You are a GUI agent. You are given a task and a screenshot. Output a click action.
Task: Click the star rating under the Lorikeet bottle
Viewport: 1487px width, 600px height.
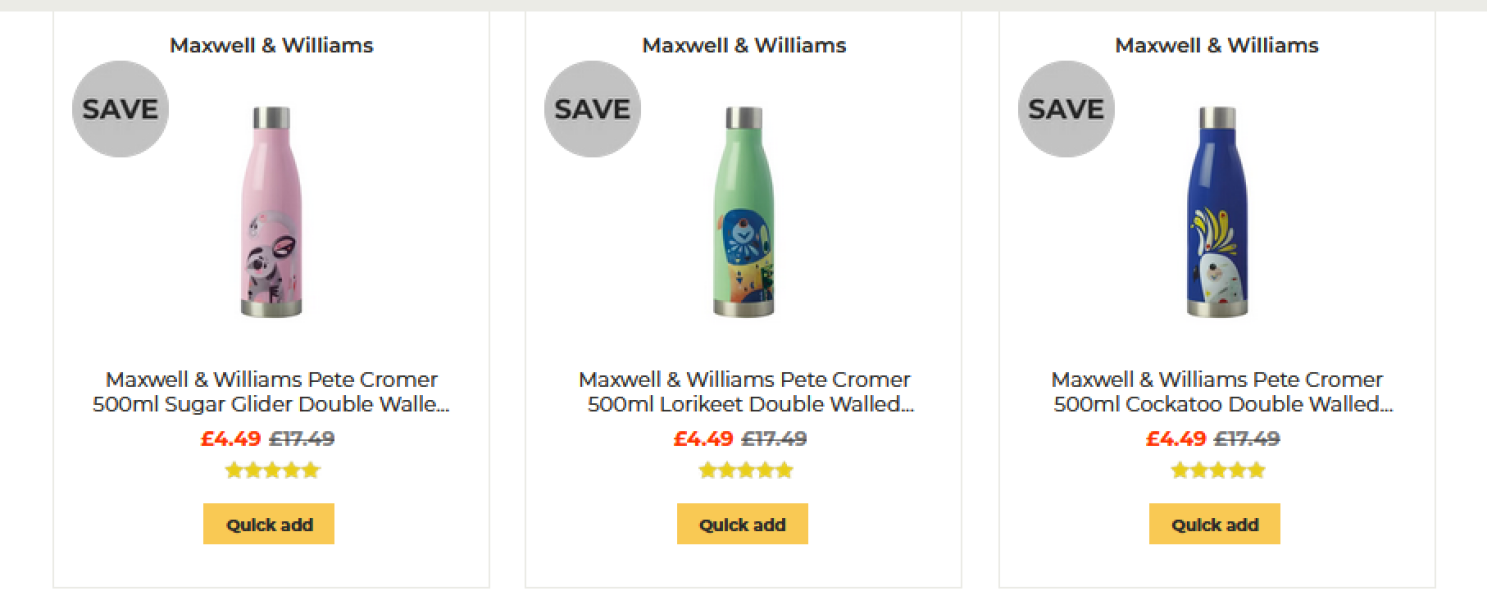point(742,469)
